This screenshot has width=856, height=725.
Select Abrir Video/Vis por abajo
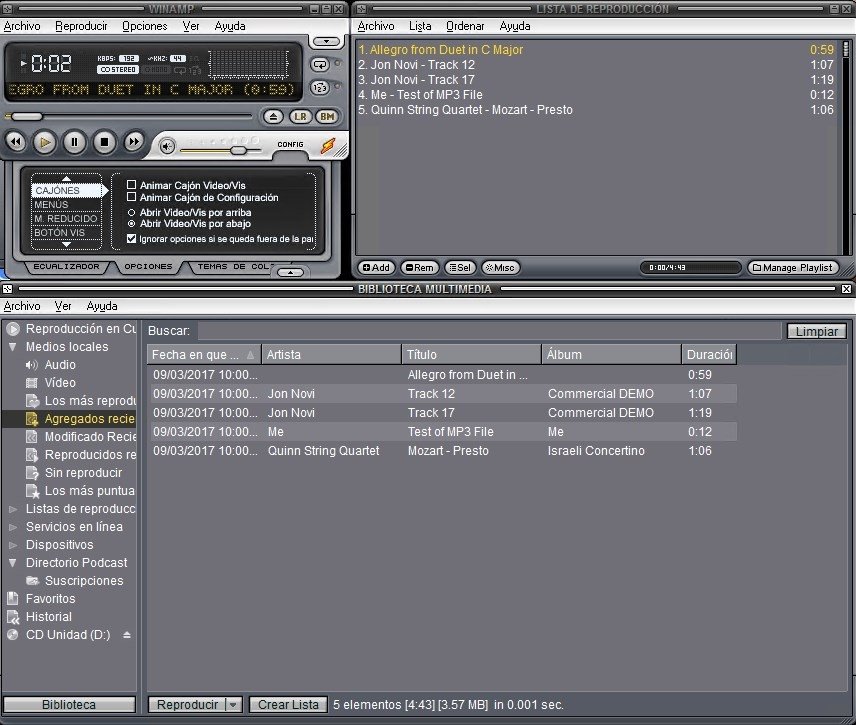coord(132,224)
